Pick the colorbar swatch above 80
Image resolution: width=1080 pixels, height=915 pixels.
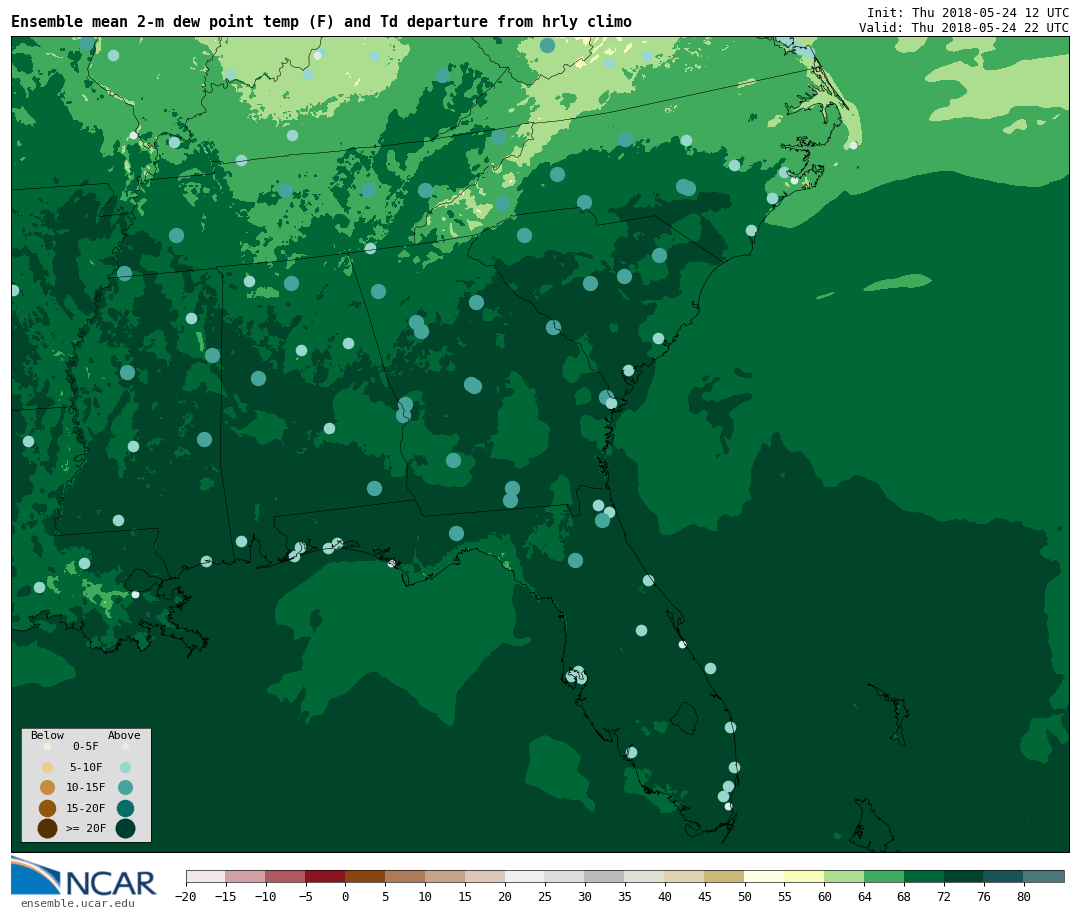click(1044, 876)
